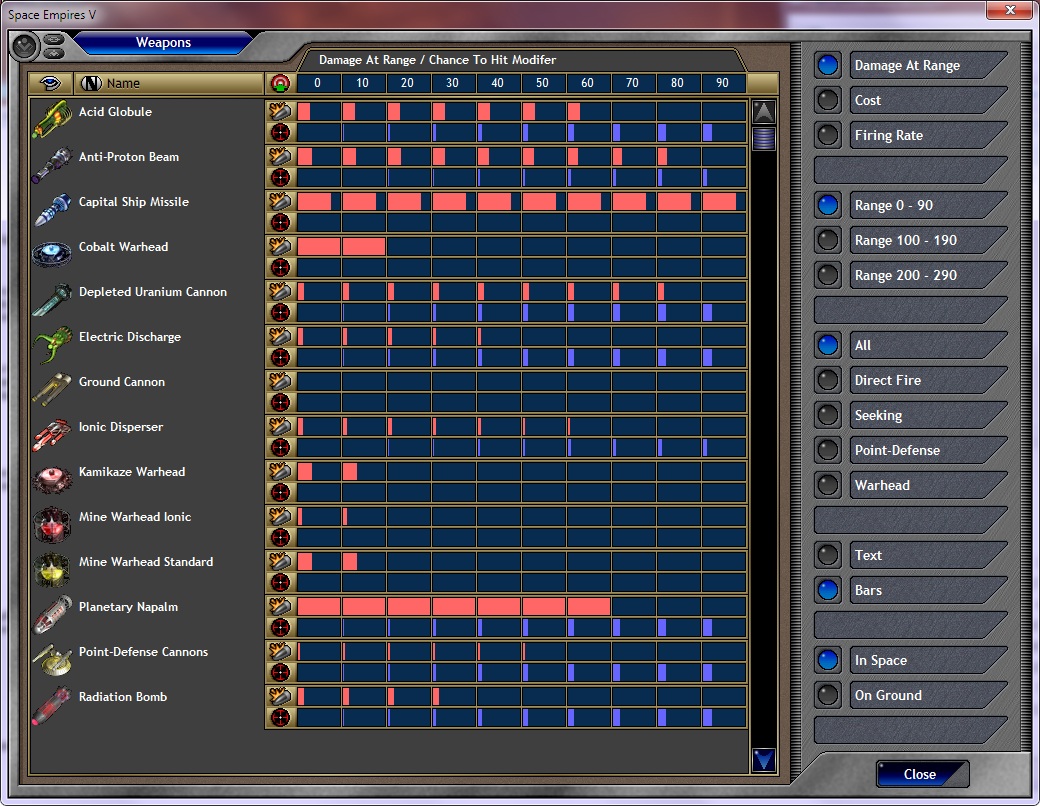
Task: Click the N name sort icon
Action: coord(91,83)
